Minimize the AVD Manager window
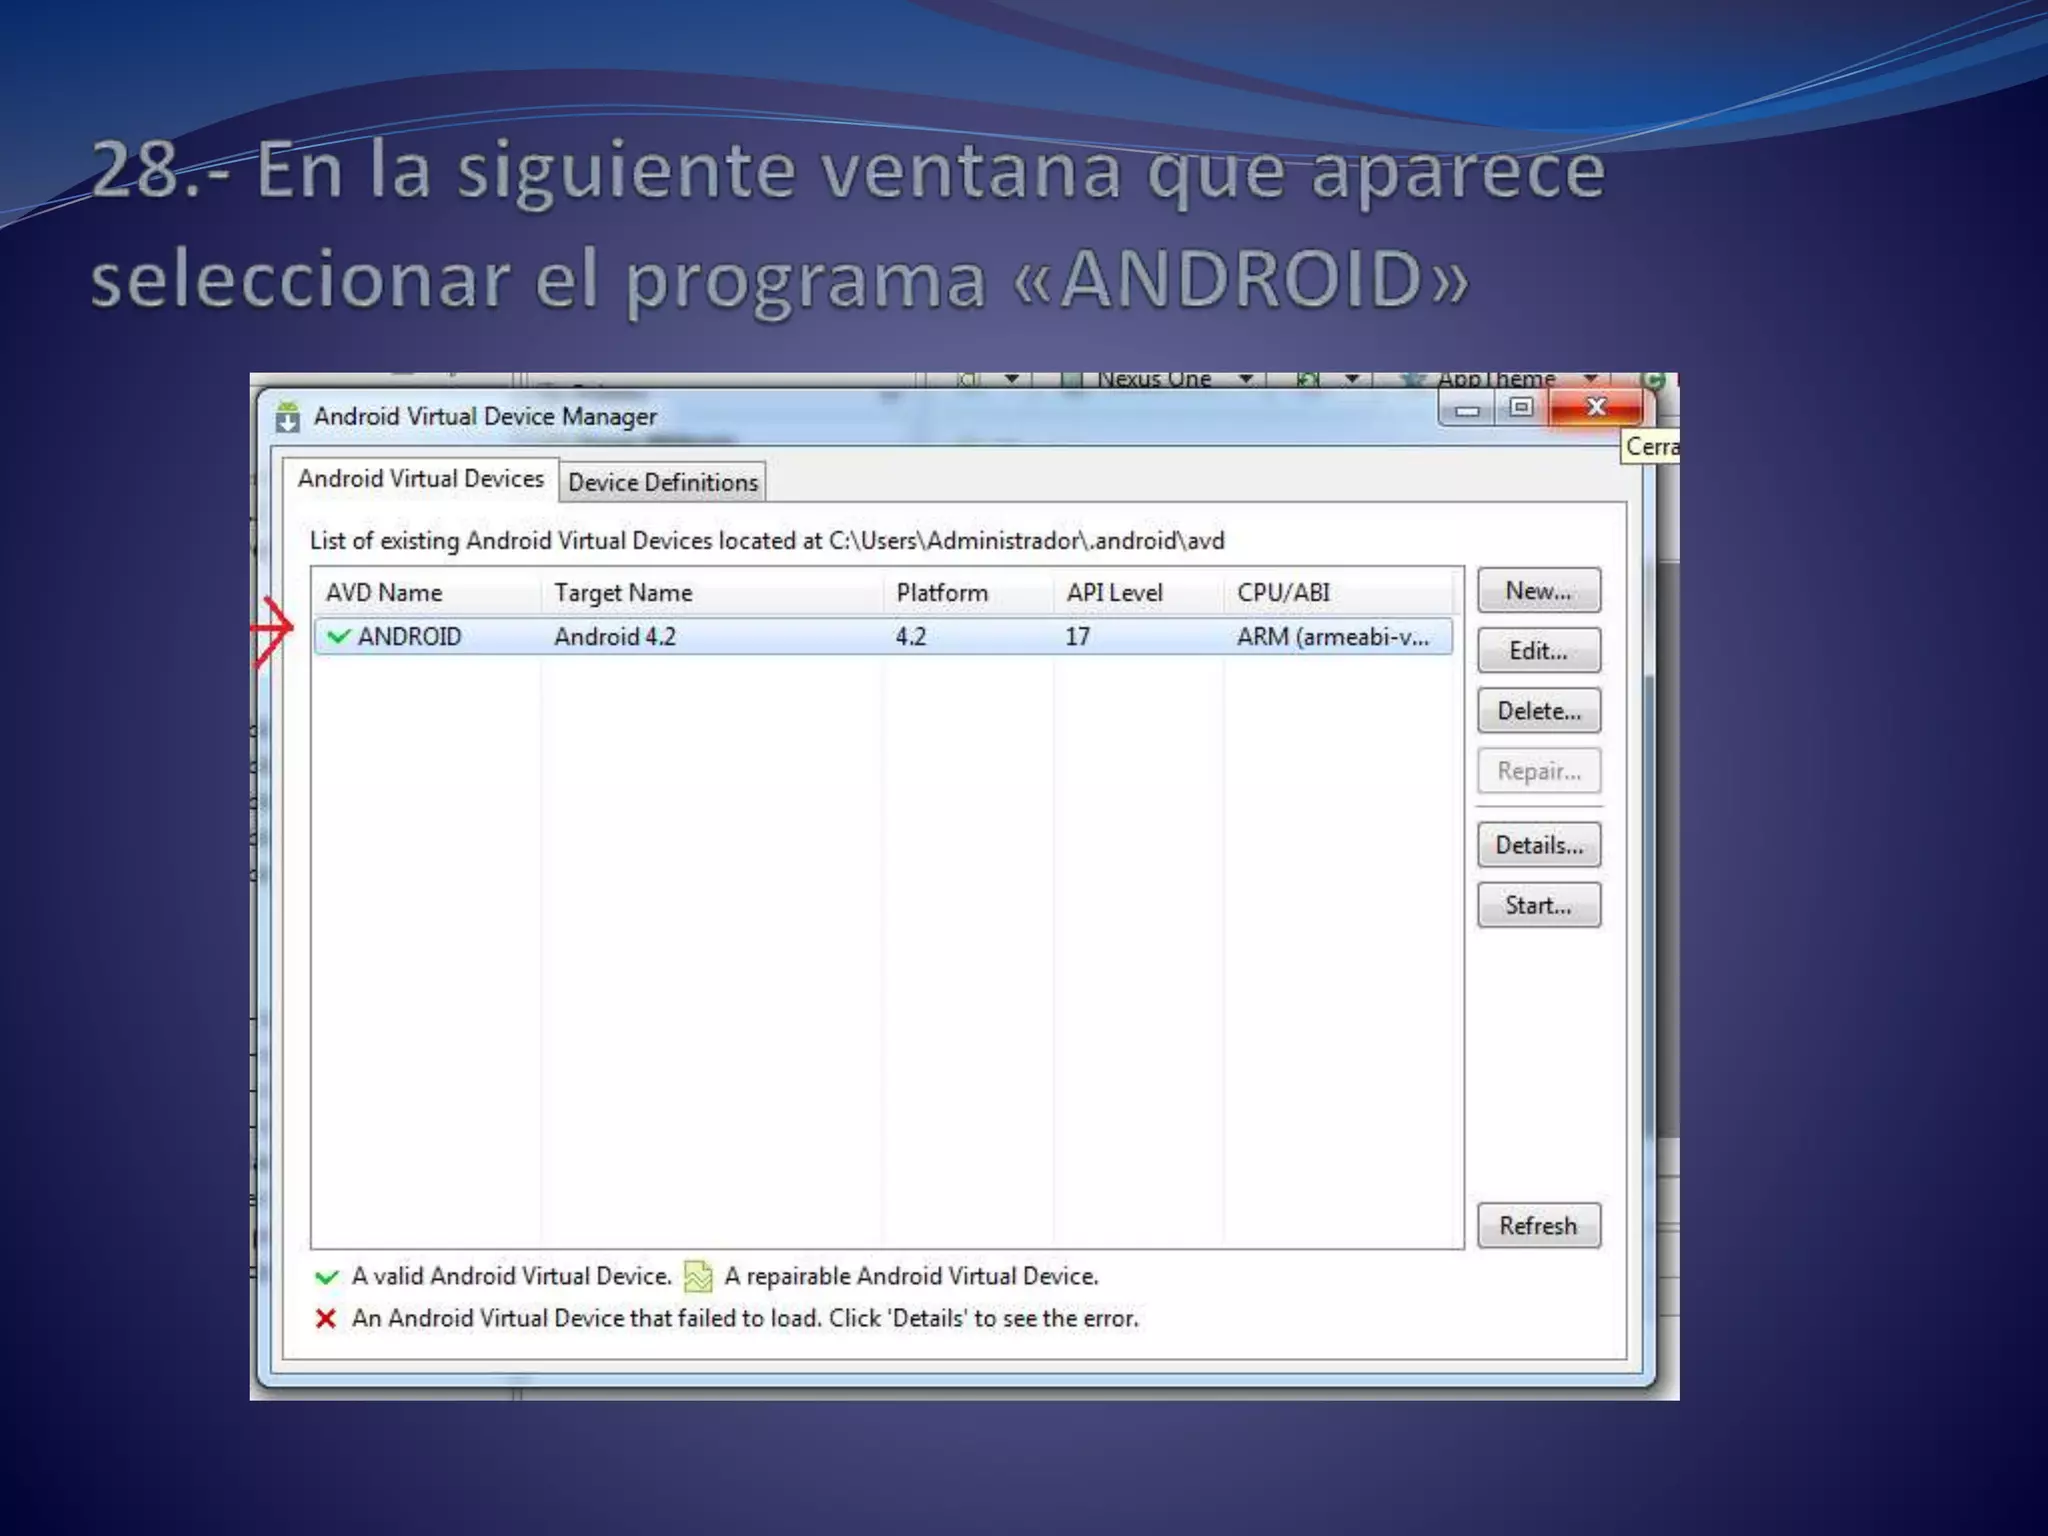This screenshot has width=2048, height=1536. click(x=1467, y=409)
